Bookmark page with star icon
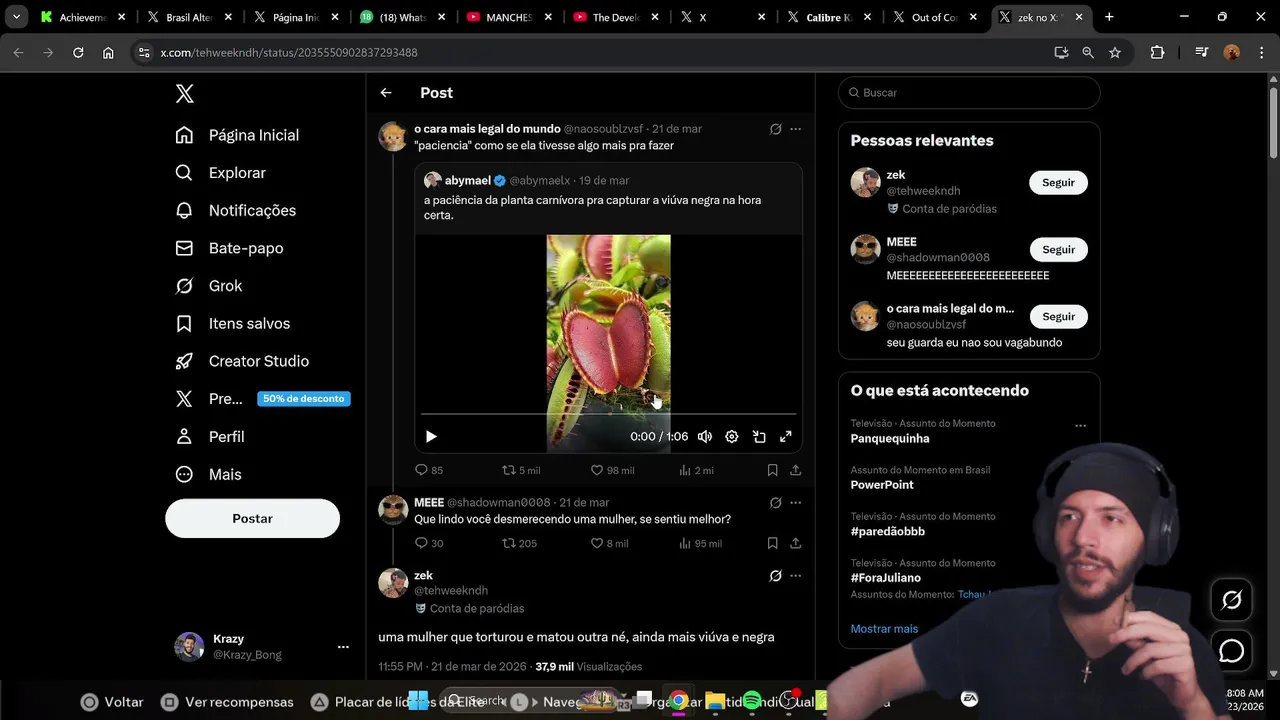 [1115, 53]
